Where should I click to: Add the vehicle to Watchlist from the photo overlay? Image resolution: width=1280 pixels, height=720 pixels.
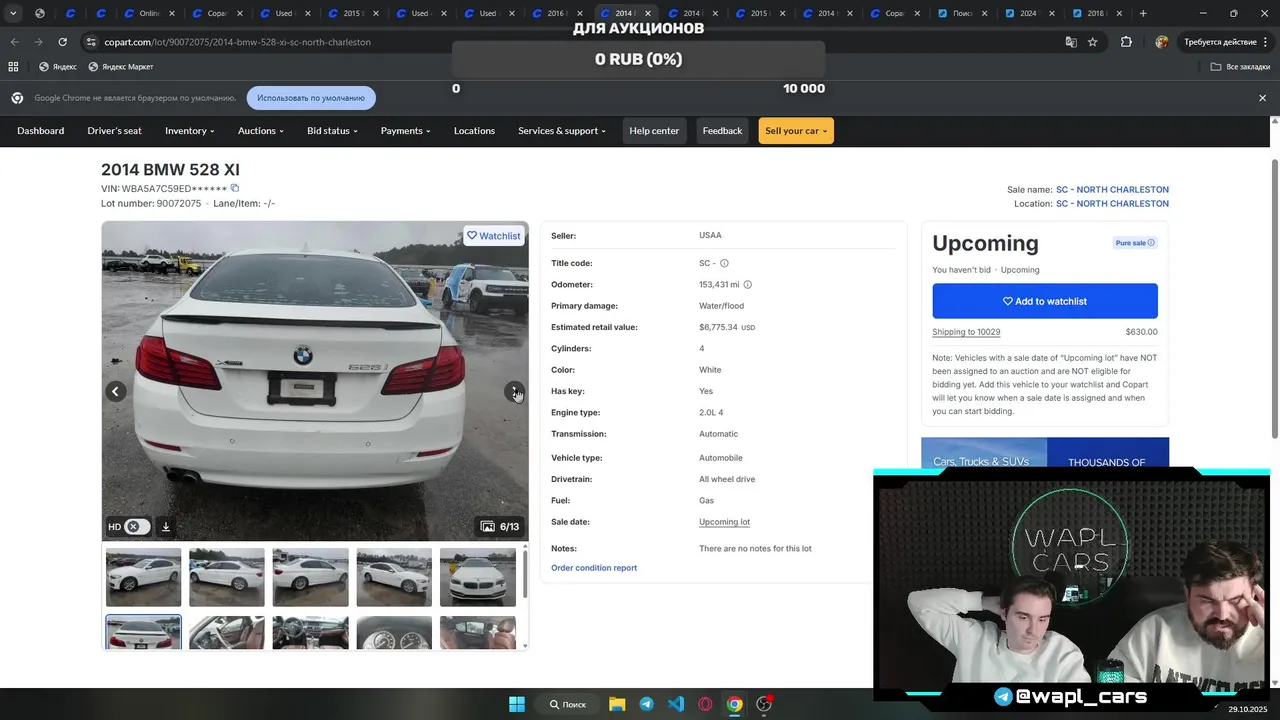point(494,236)
